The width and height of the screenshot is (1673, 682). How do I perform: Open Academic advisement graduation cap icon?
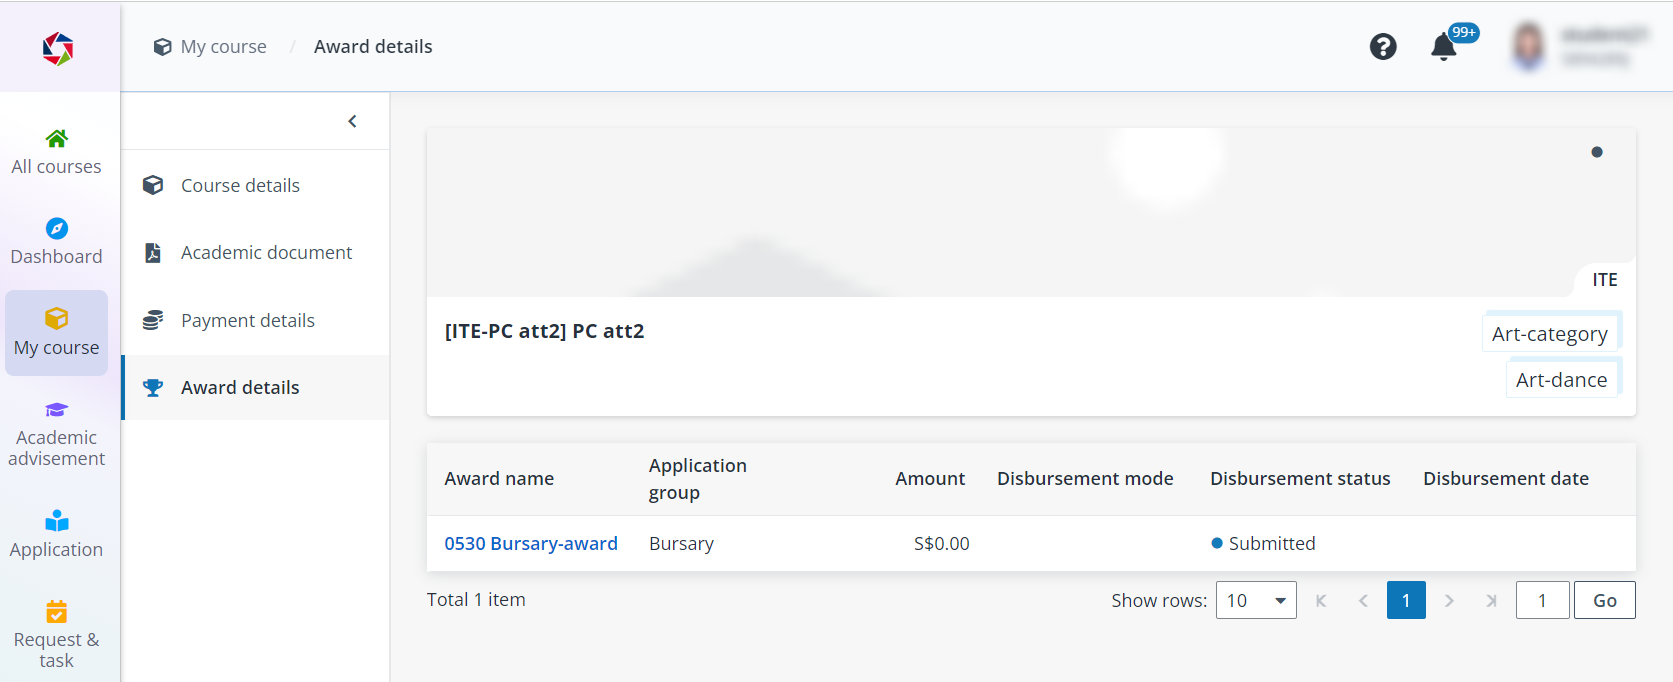[57, 410]
